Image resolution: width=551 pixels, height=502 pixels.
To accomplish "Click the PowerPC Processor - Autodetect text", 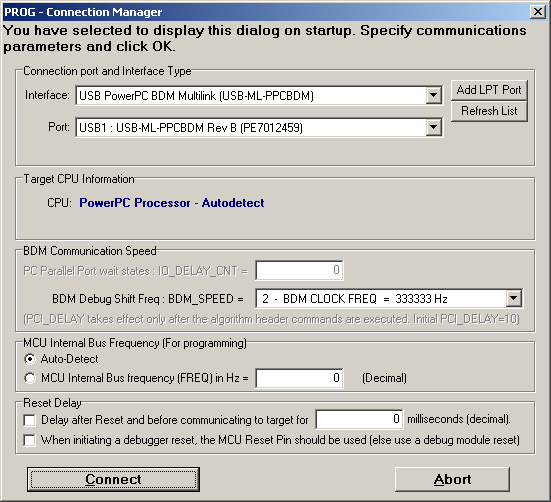I will point(171,203).
